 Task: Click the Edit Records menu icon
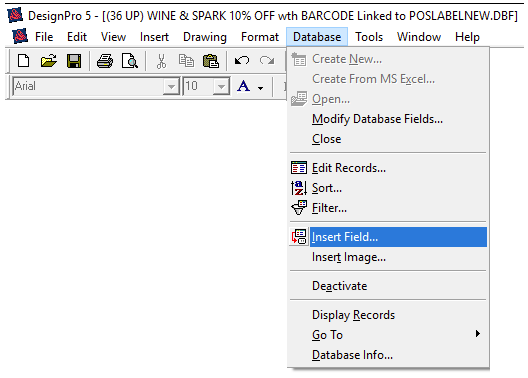(299, 168)
